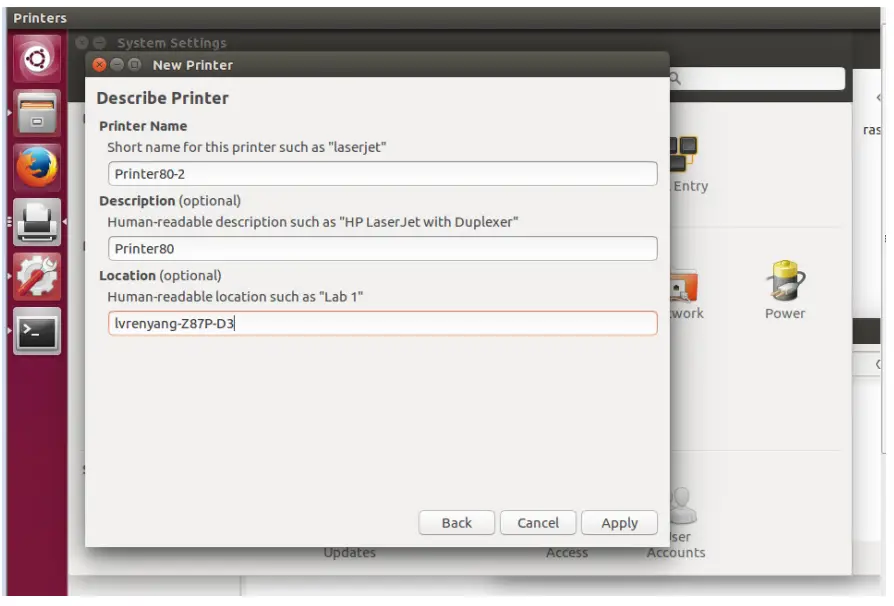The width and height of the screenshot is (894, 606).
Task: Click the Back button
Action: pos(456,523)
